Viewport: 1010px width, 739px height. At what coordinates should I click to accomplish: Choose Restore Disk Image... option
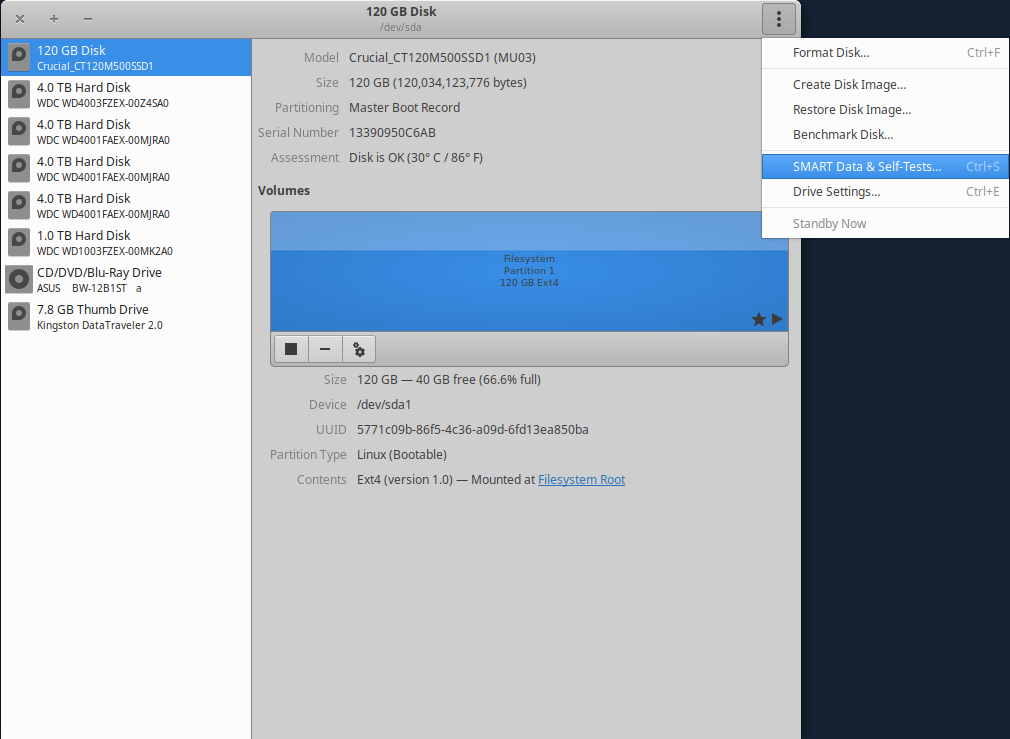coord(852,110)
